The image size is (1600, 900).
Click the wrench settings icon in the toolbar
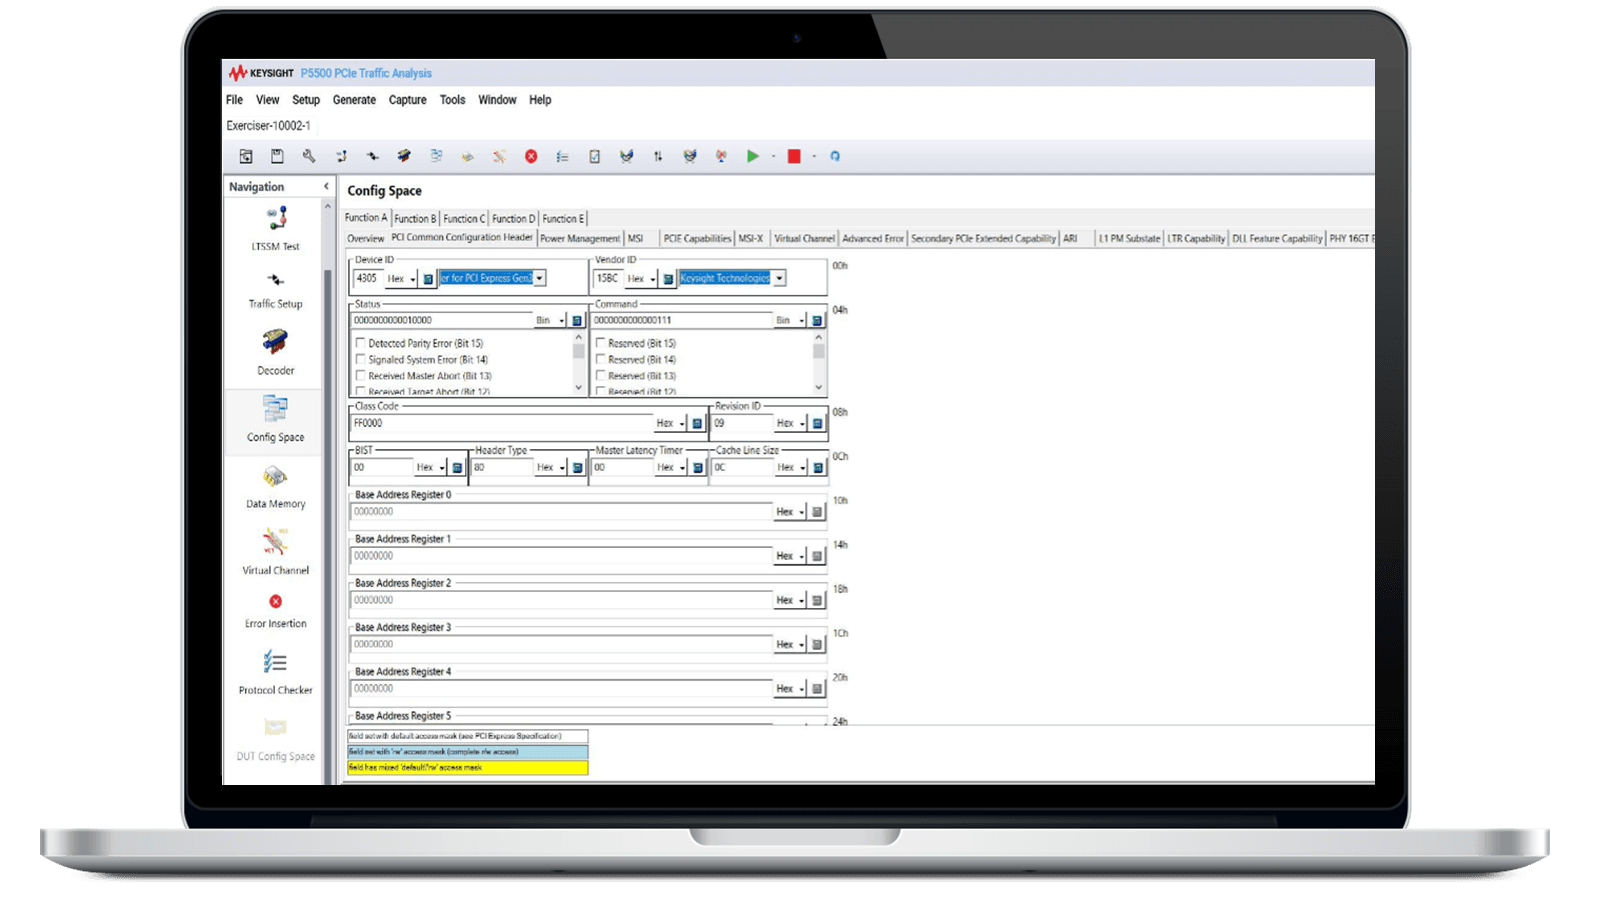coord(308,156)
